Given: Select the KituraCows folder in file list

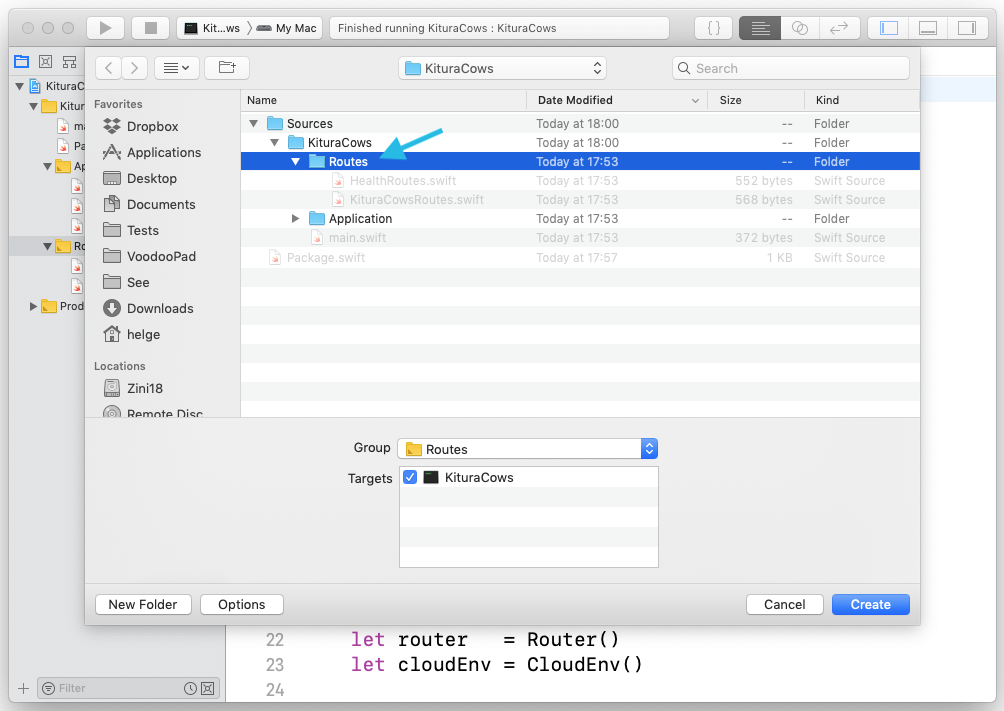Looking at the screenshot, I should (x=580, y=143).
